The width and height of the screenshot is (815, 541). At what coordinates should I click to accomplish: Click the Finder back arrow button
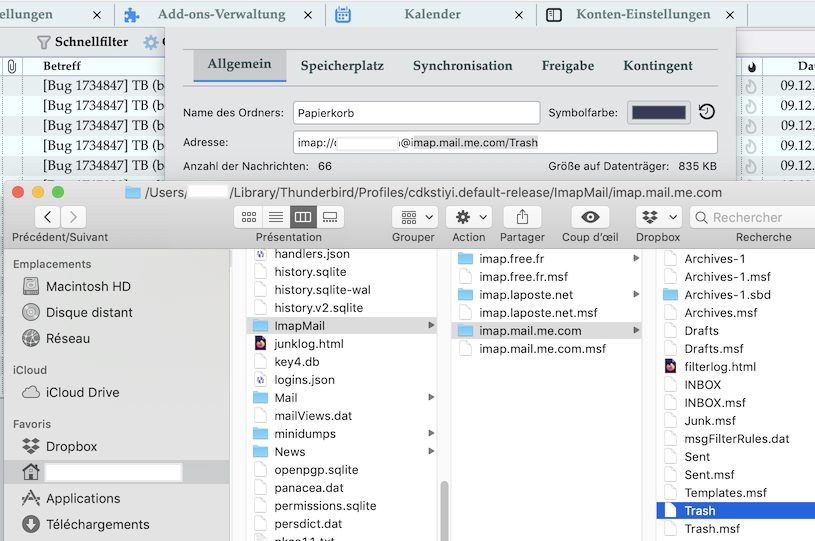pos(47,217)
